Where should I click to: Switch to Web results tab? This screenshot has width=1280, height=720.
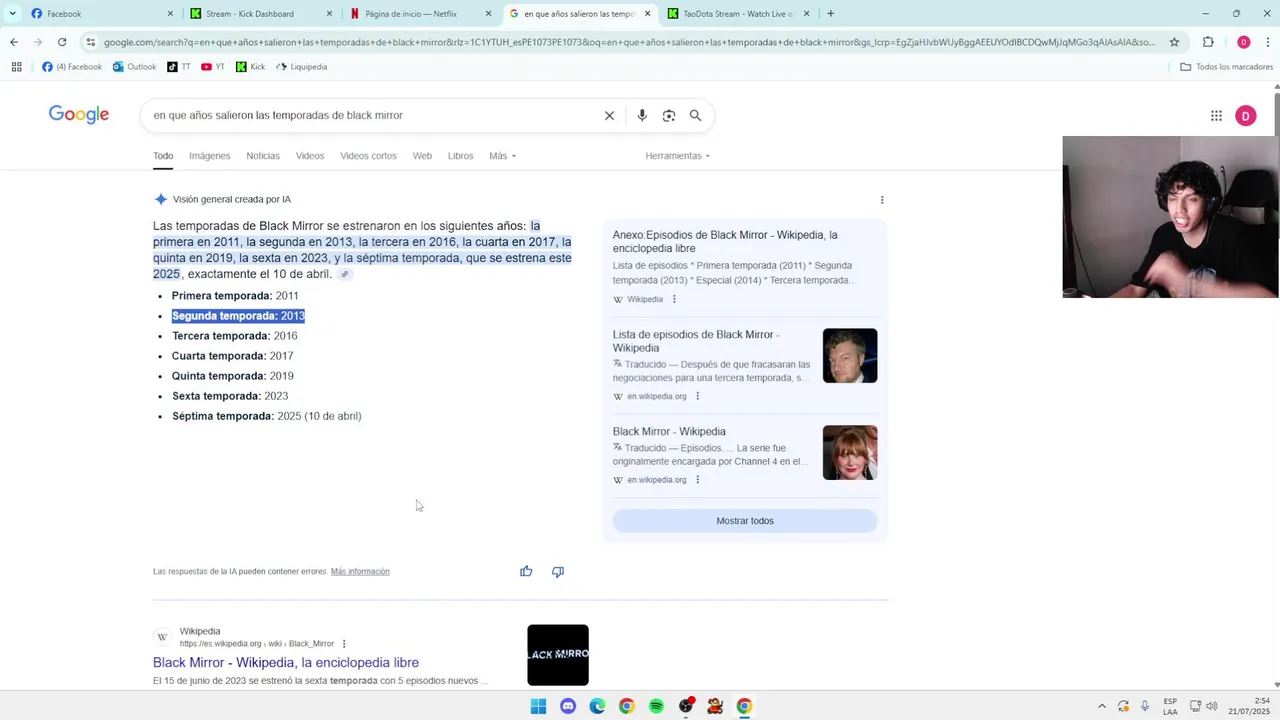click(x=422, y=156)
